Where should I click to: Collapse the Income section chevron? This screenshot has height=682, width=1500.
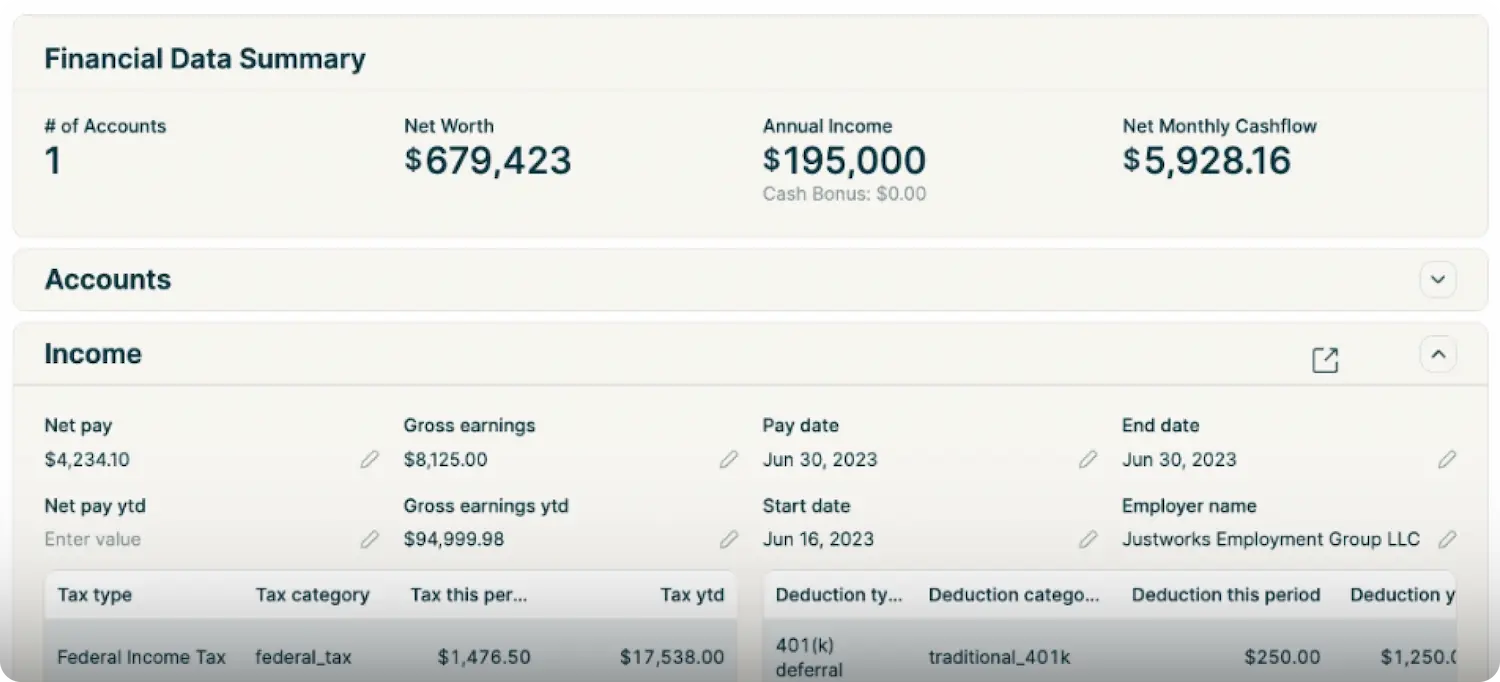coord(1438,354)
